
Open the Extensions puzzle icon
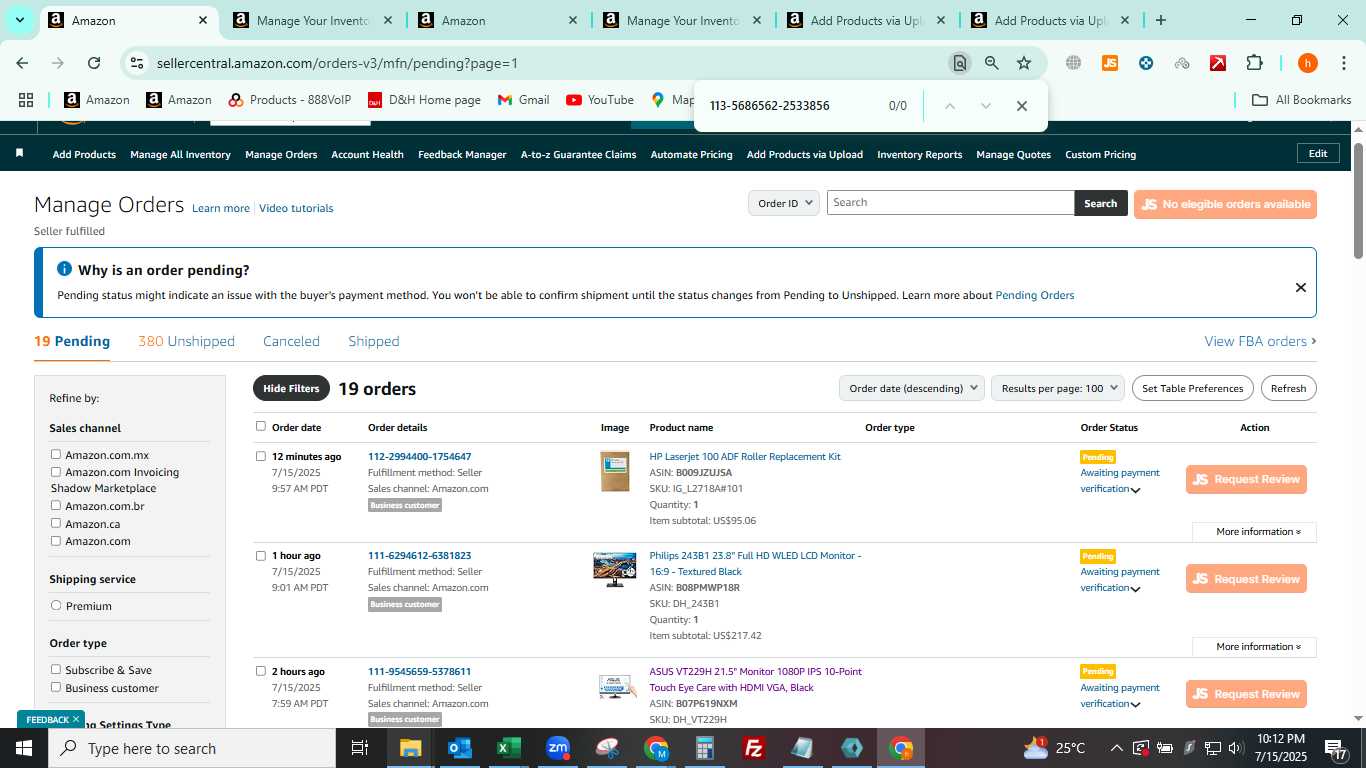(1254, 63)
